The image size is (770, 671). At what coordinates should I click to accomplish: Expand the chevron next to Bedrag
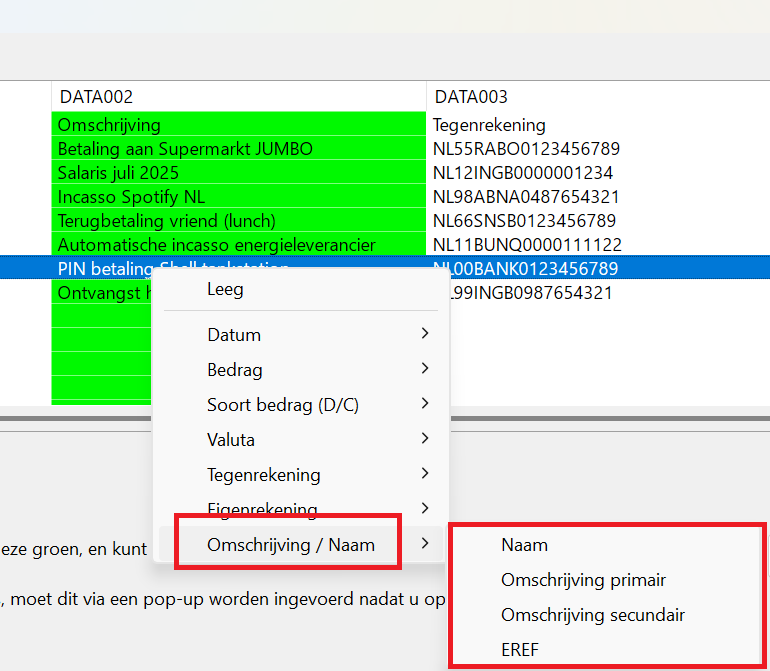tap(425, 368)
